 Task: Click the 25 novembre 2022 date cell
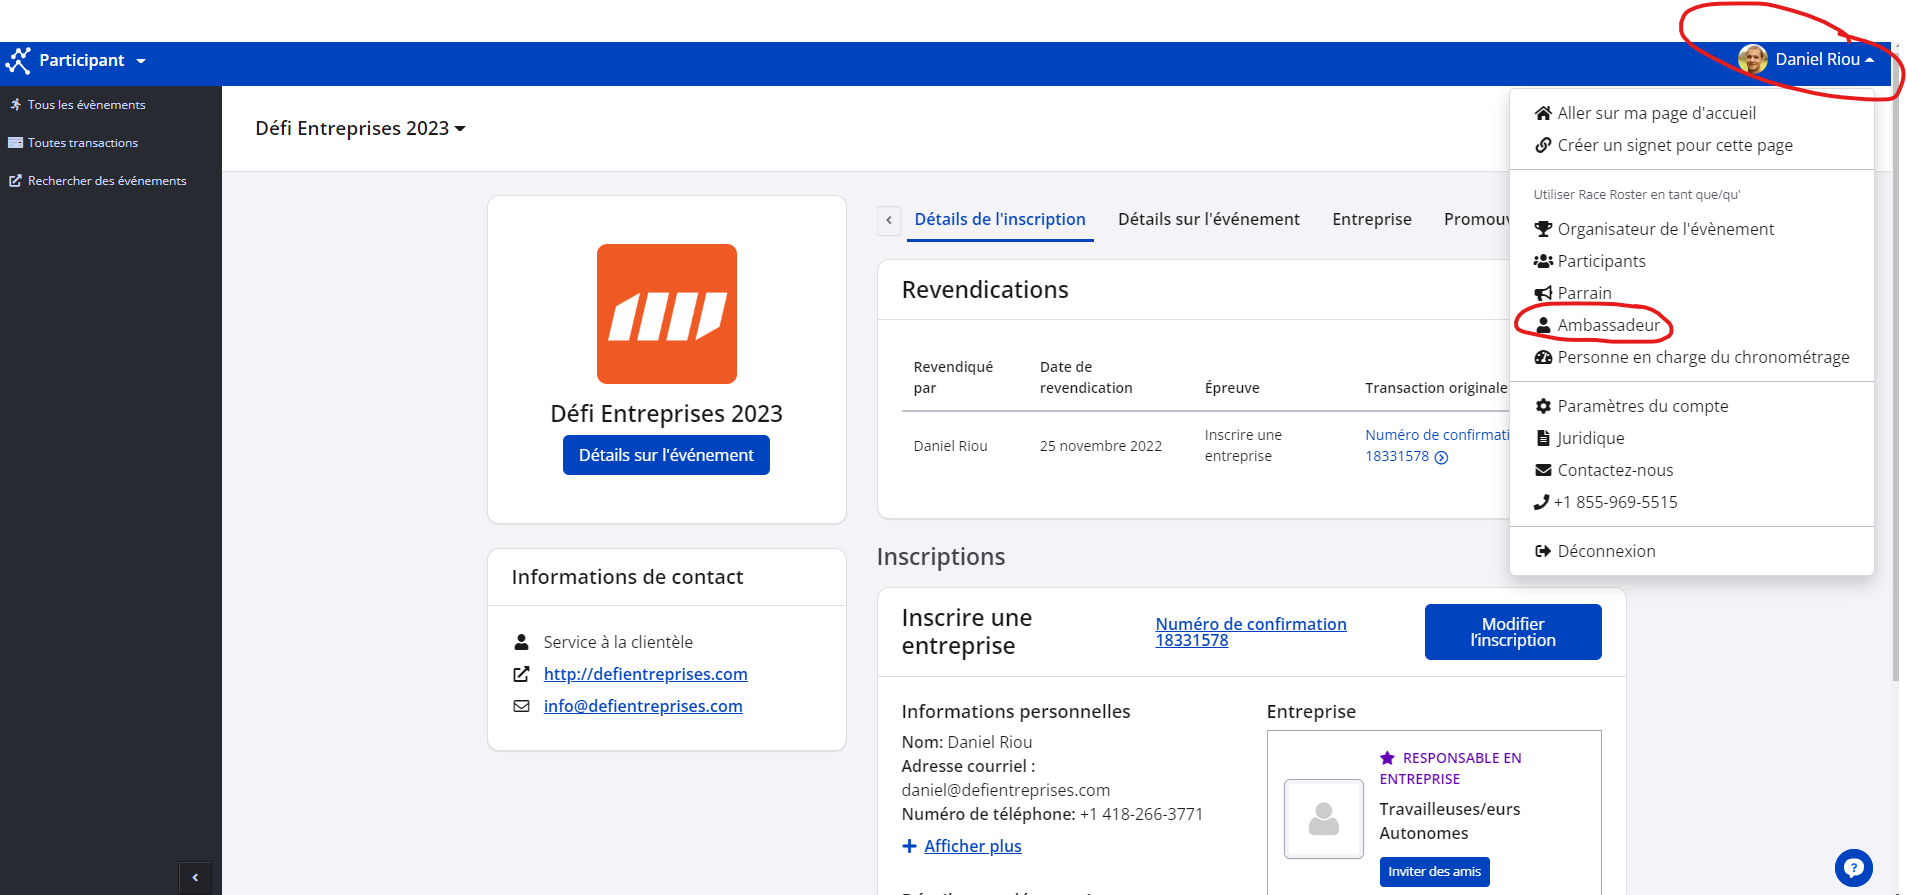pos(1100,446)
